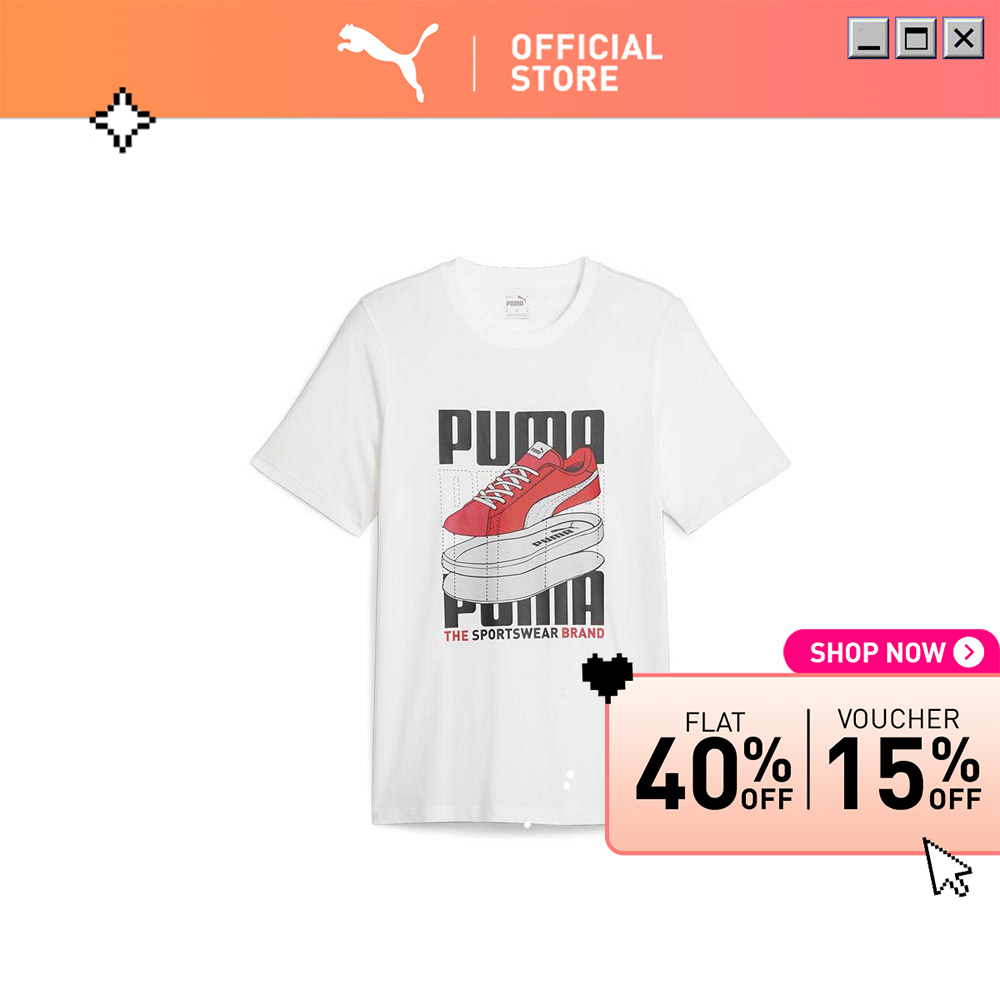Click THE SPORTSWEAR BRAND text on shirt

point(524,634)
